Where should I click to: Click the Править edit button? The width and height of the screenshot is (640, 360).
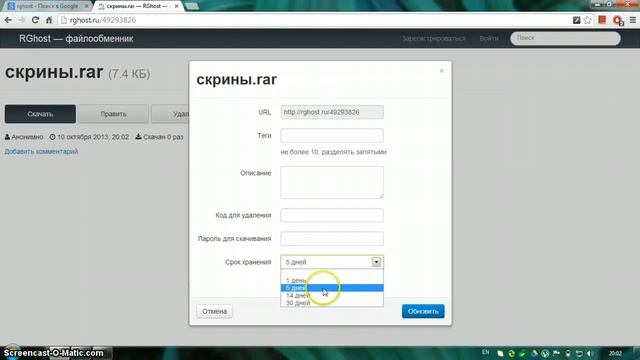coord(113,114)
